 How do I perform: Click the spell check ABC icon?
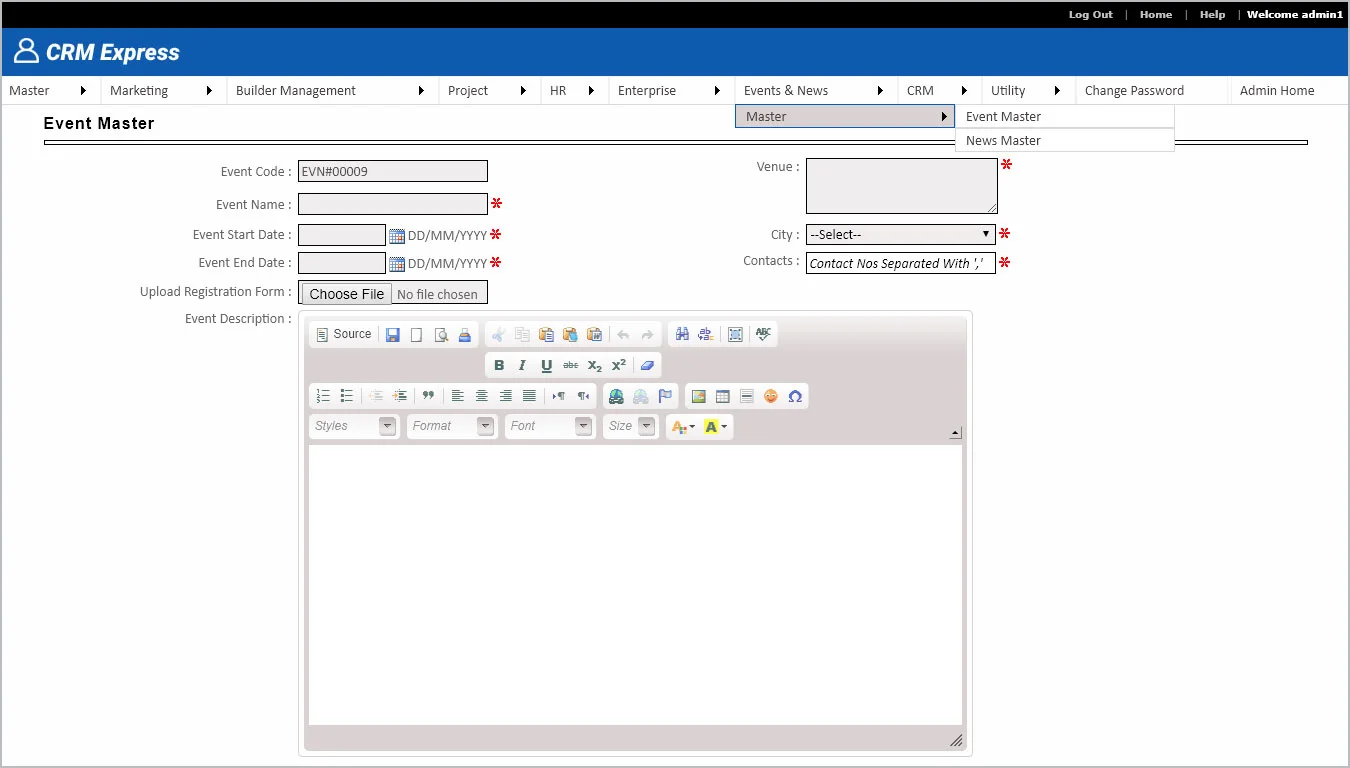pos(764,335)
